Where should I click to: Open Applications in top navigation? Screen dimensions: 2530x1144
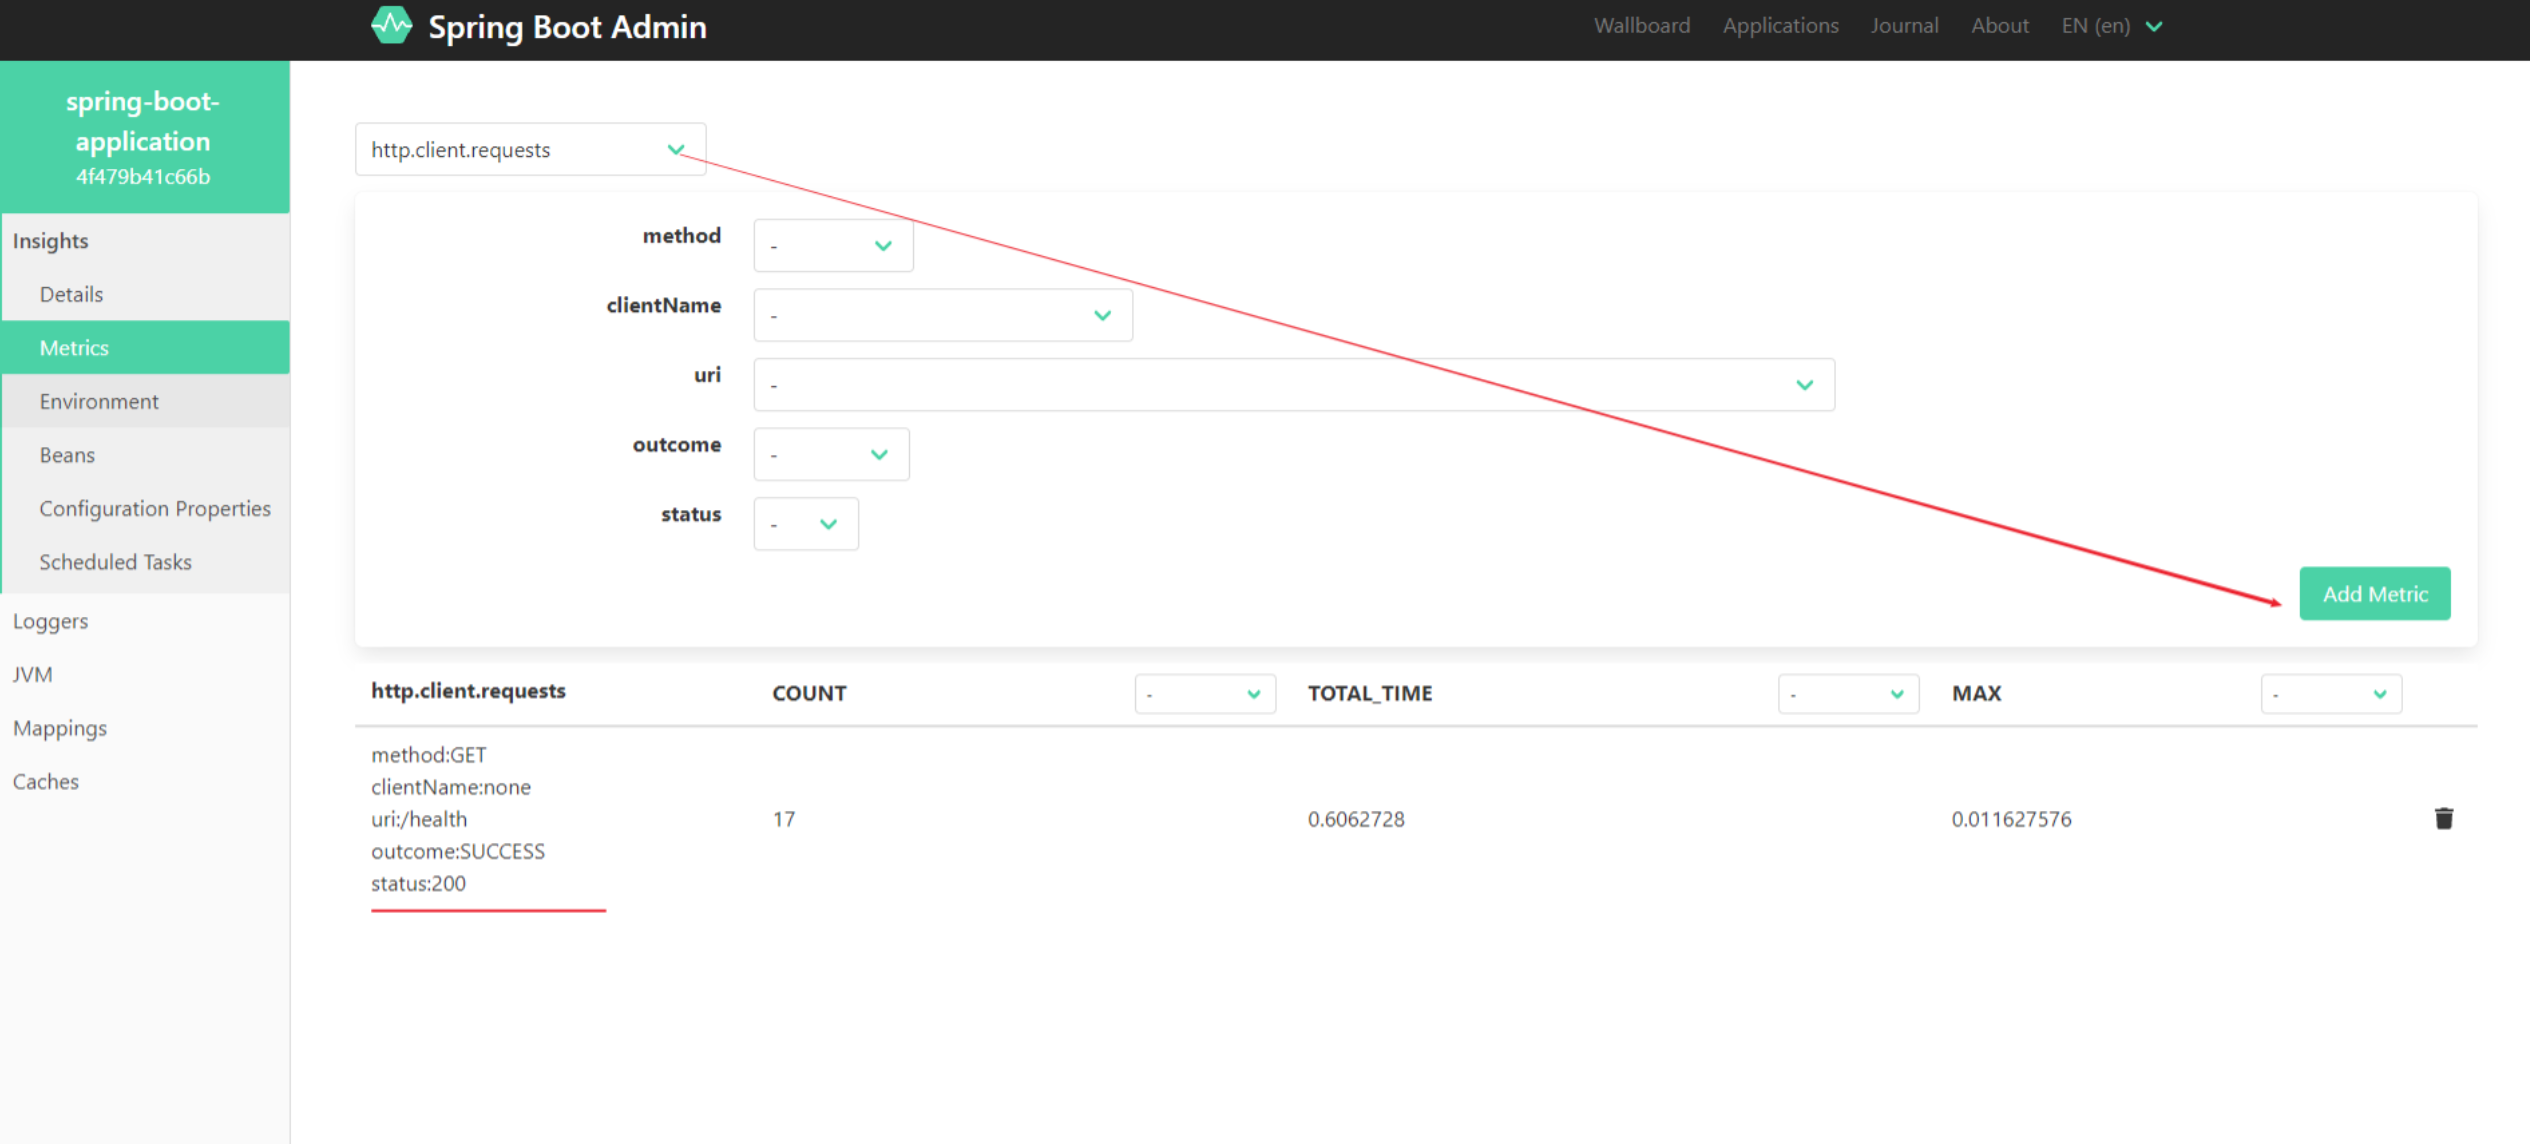(x=1780, y=26)
